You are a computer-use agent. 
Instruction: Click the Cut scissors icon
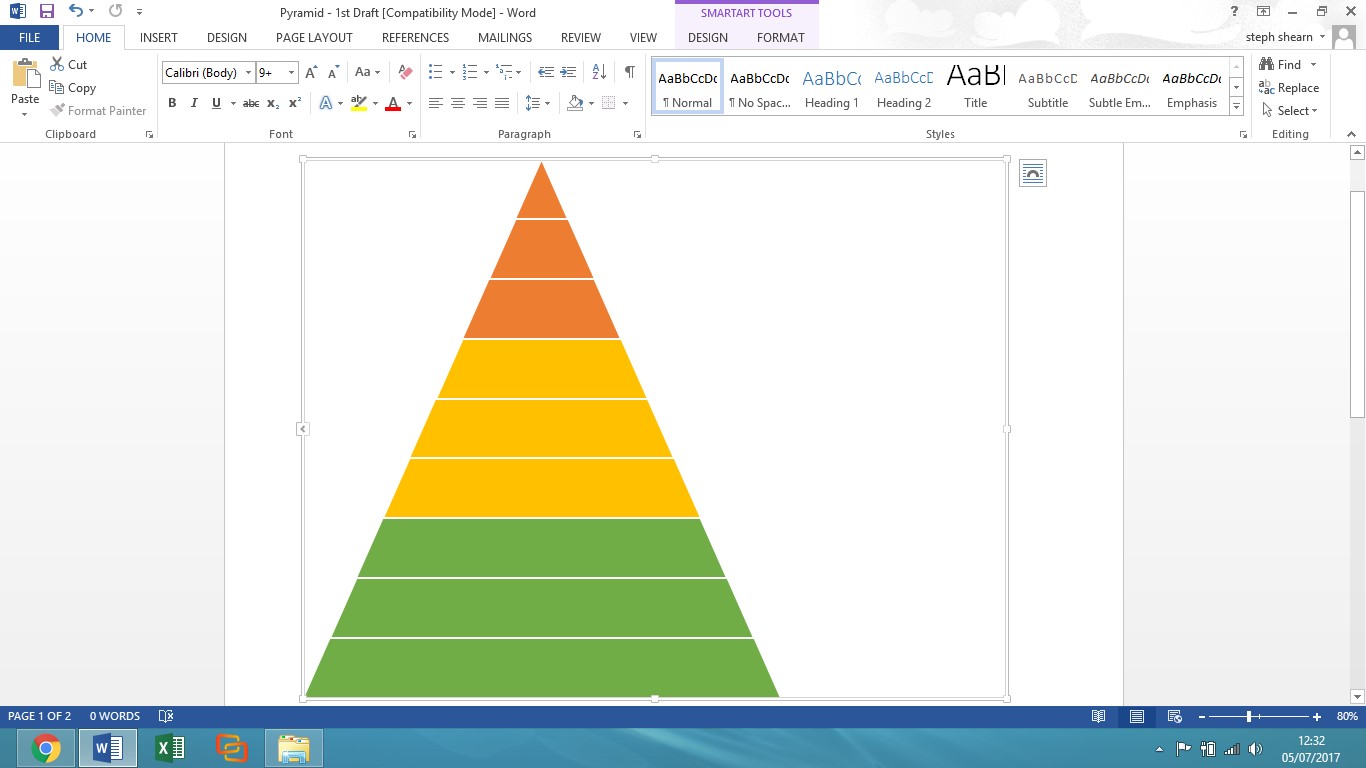coord(57,64)
